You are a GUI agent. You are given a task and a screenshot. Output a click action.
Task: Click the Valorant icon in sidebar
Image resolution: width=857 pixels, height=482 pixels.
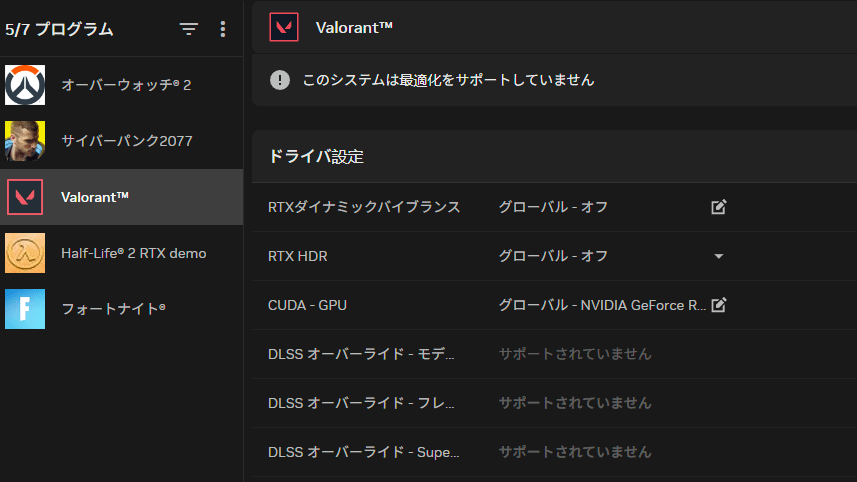pos(25,197)
